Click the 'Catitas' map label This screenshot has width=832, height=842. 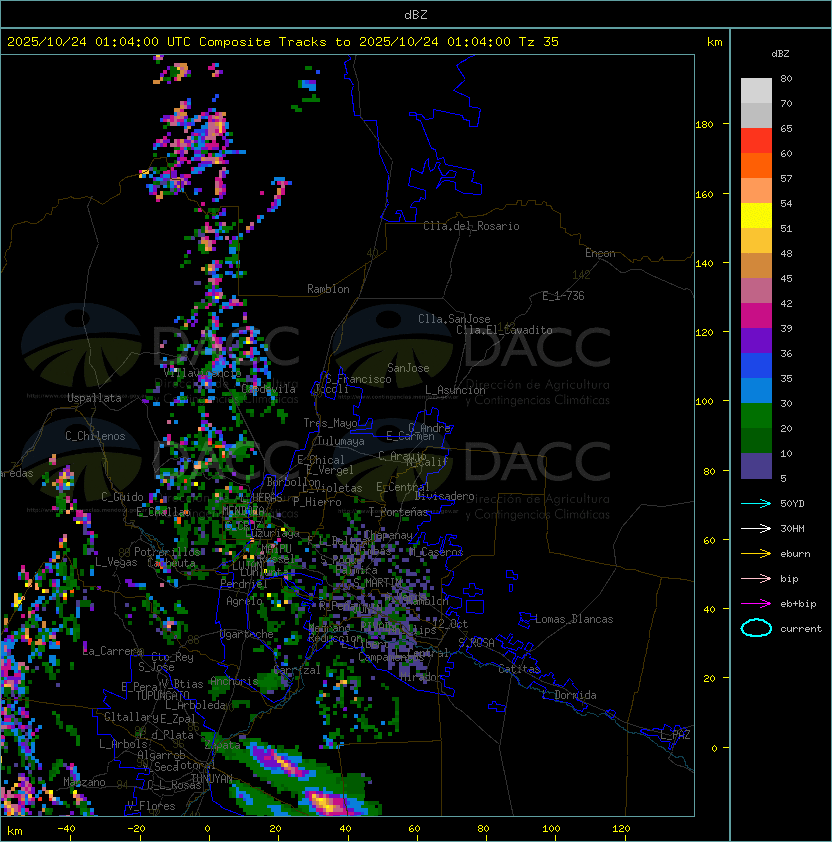point(519,669)
